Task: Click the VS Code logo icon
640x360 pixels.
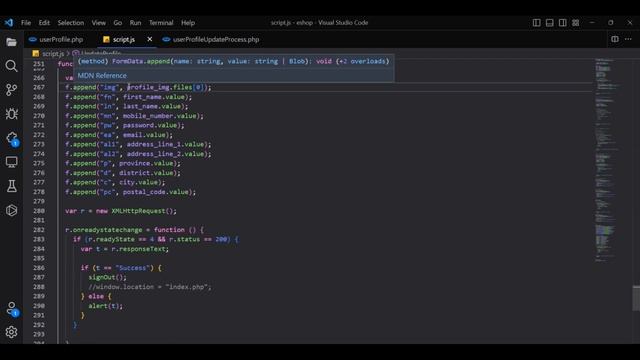Action: click(x=9, y=22)
